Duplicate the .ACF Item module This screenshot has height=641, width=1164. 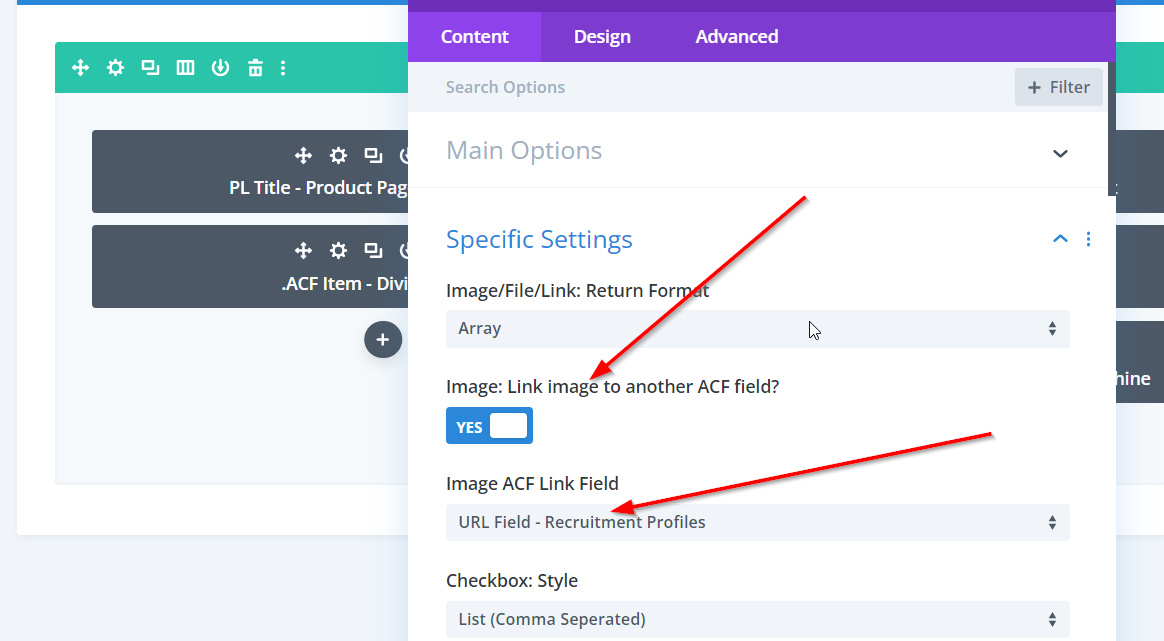tap(373, 250)
